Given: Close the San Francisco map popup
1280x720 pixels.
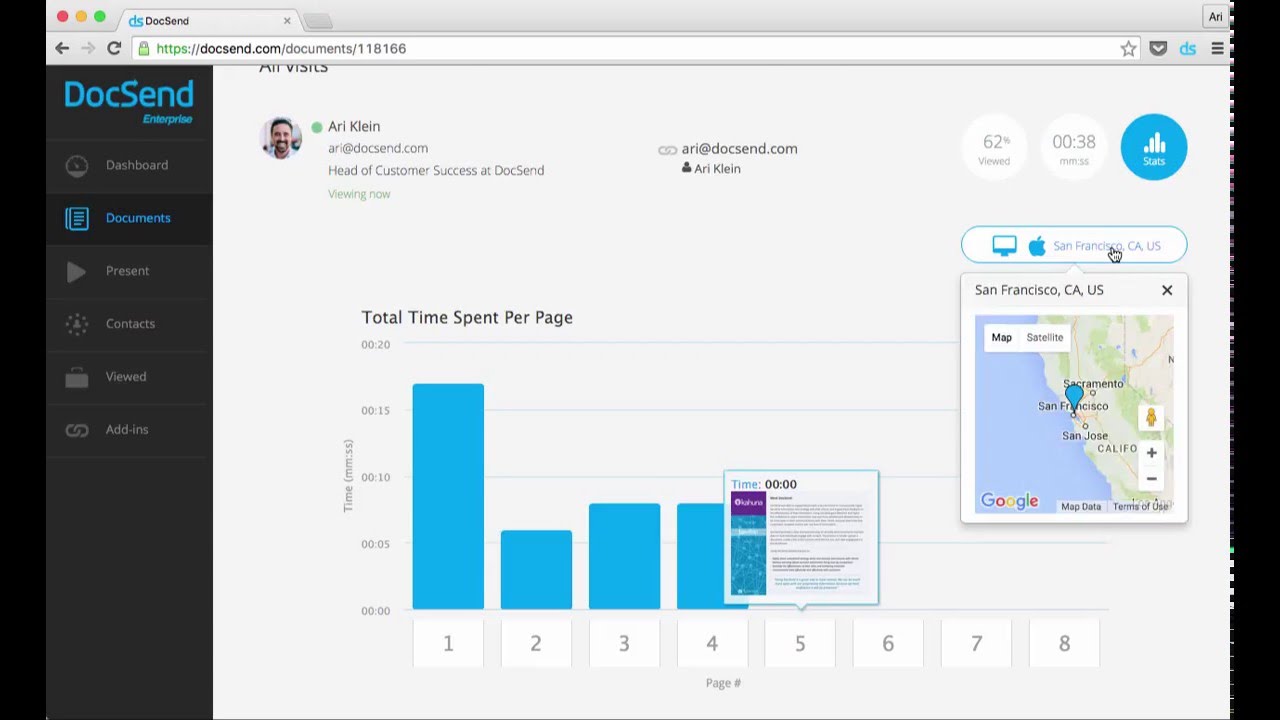Looking at the screenshot, I should 1166,290.
